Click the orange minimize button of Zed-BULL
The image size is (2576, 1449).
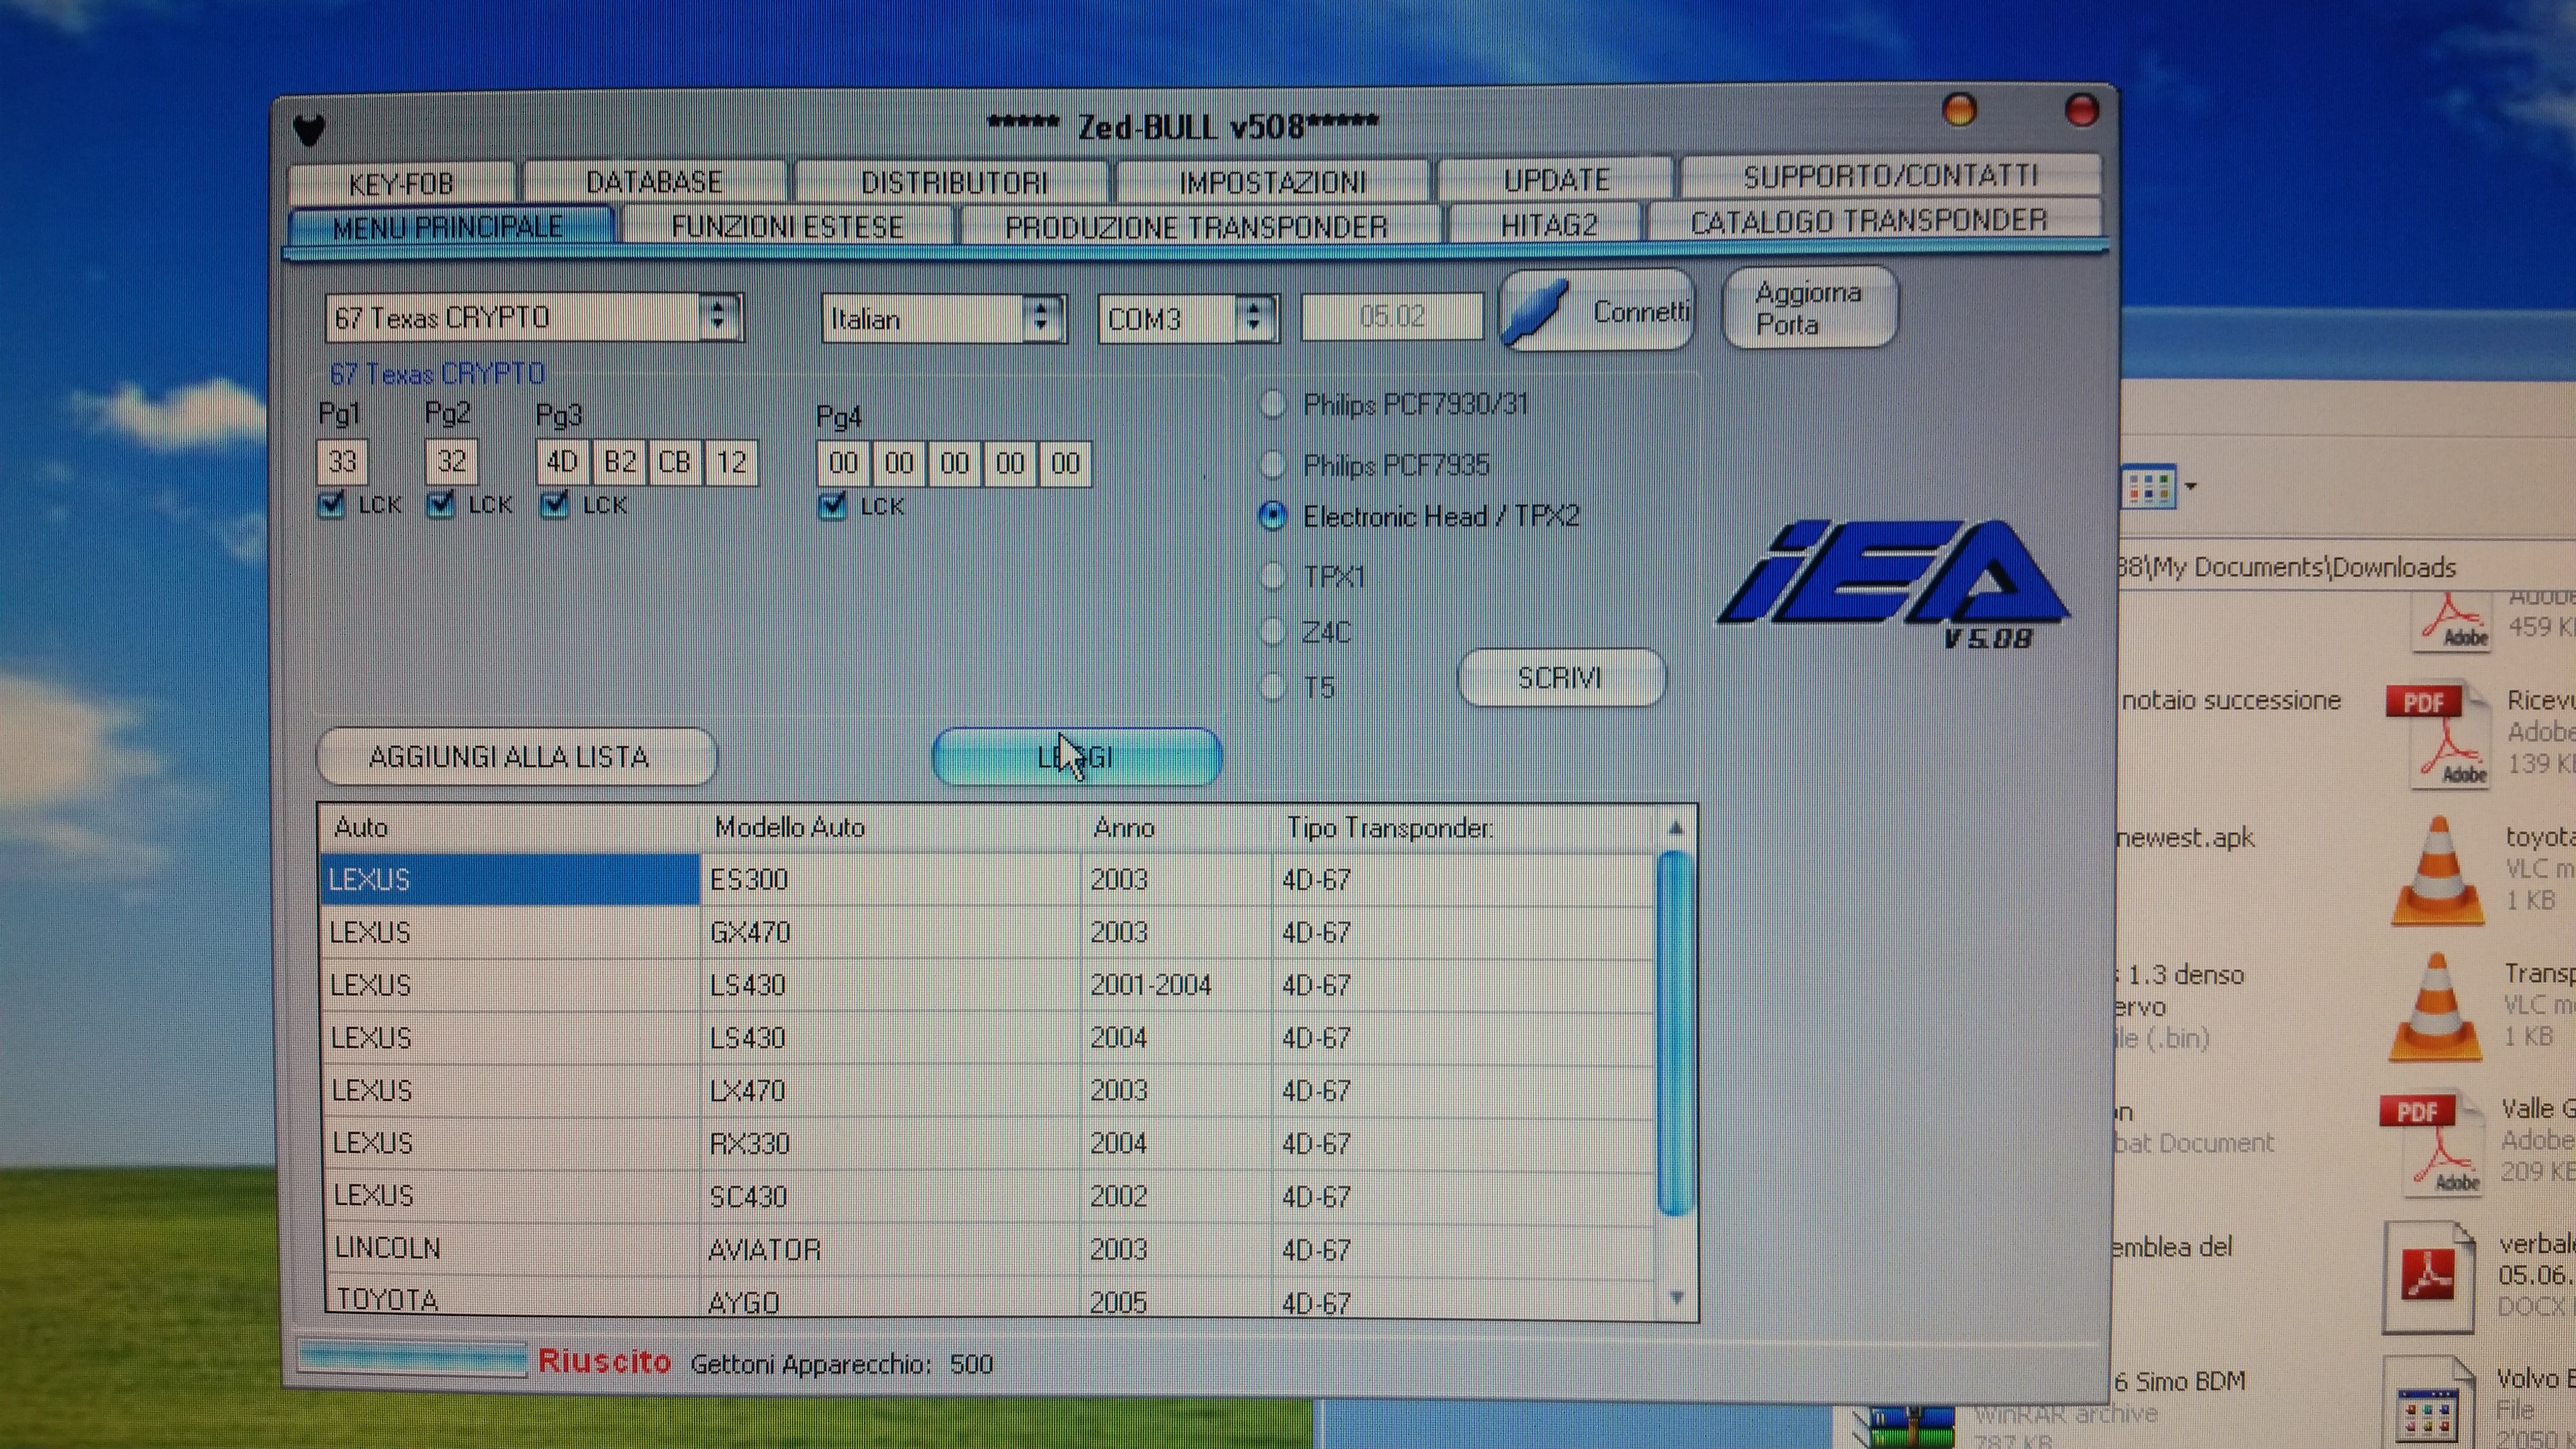click(1959, 109)
